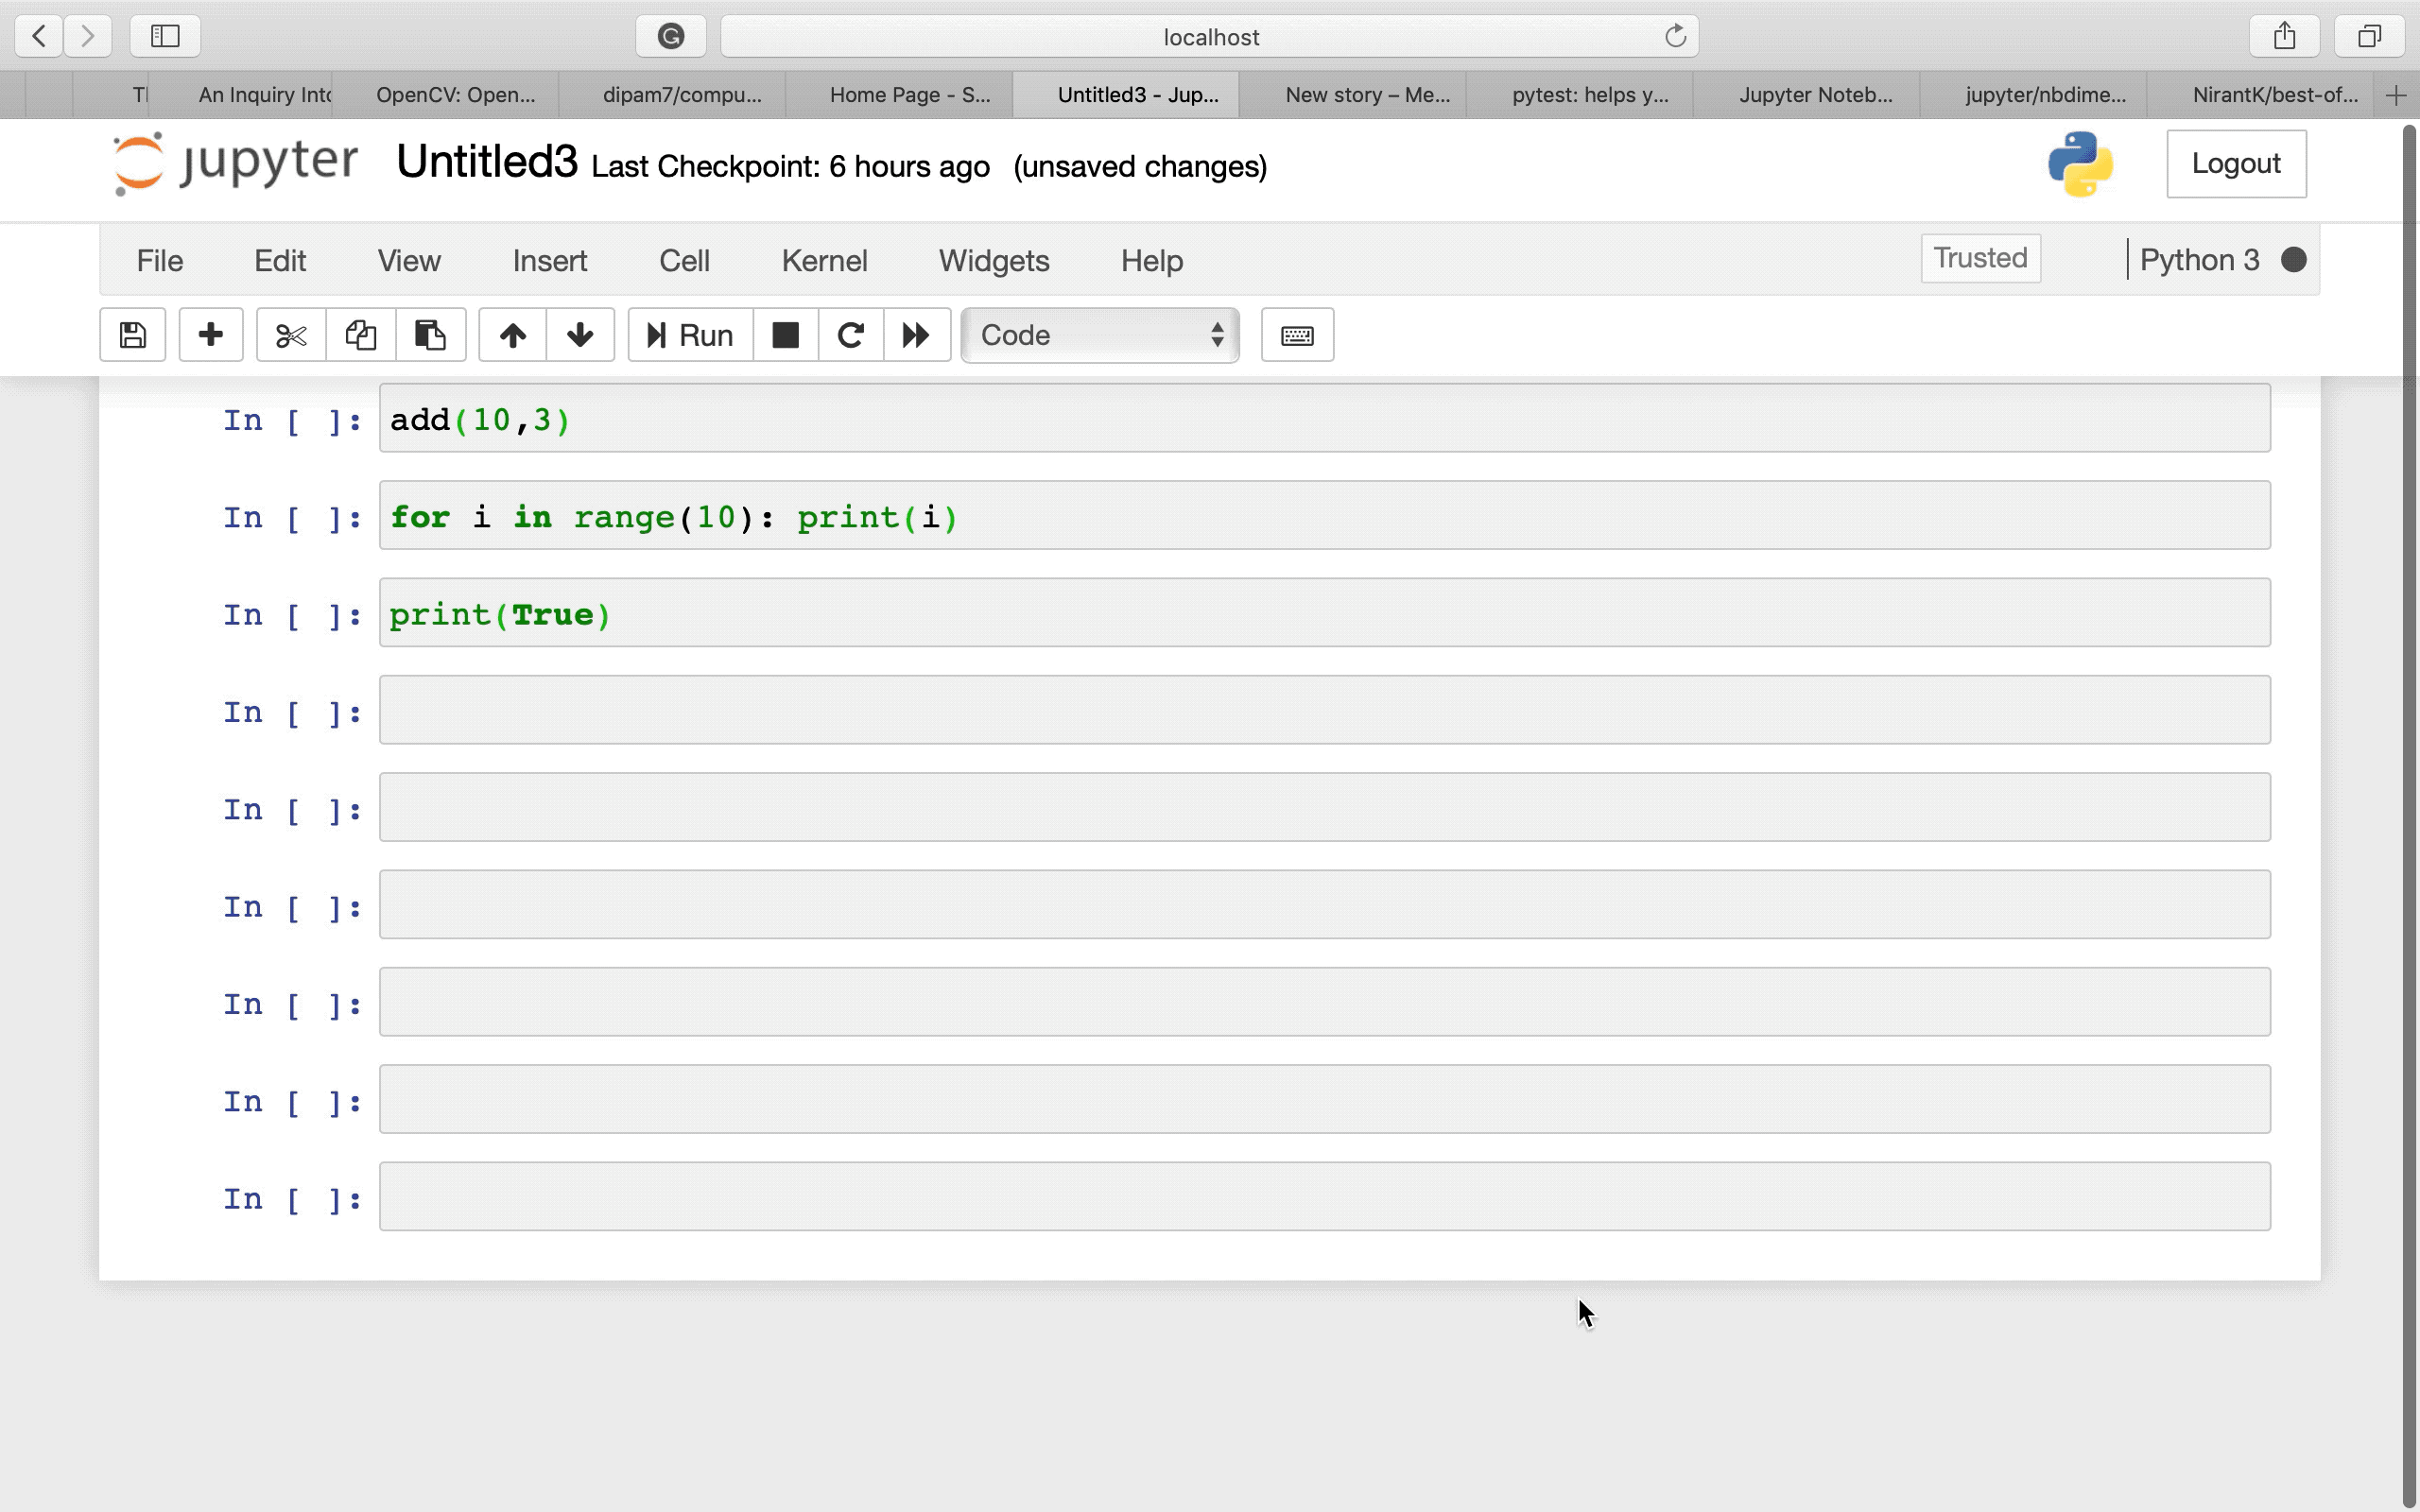Click the Insert cell below icon
The image size is (2420, 1512).
(x=209, y=335)
